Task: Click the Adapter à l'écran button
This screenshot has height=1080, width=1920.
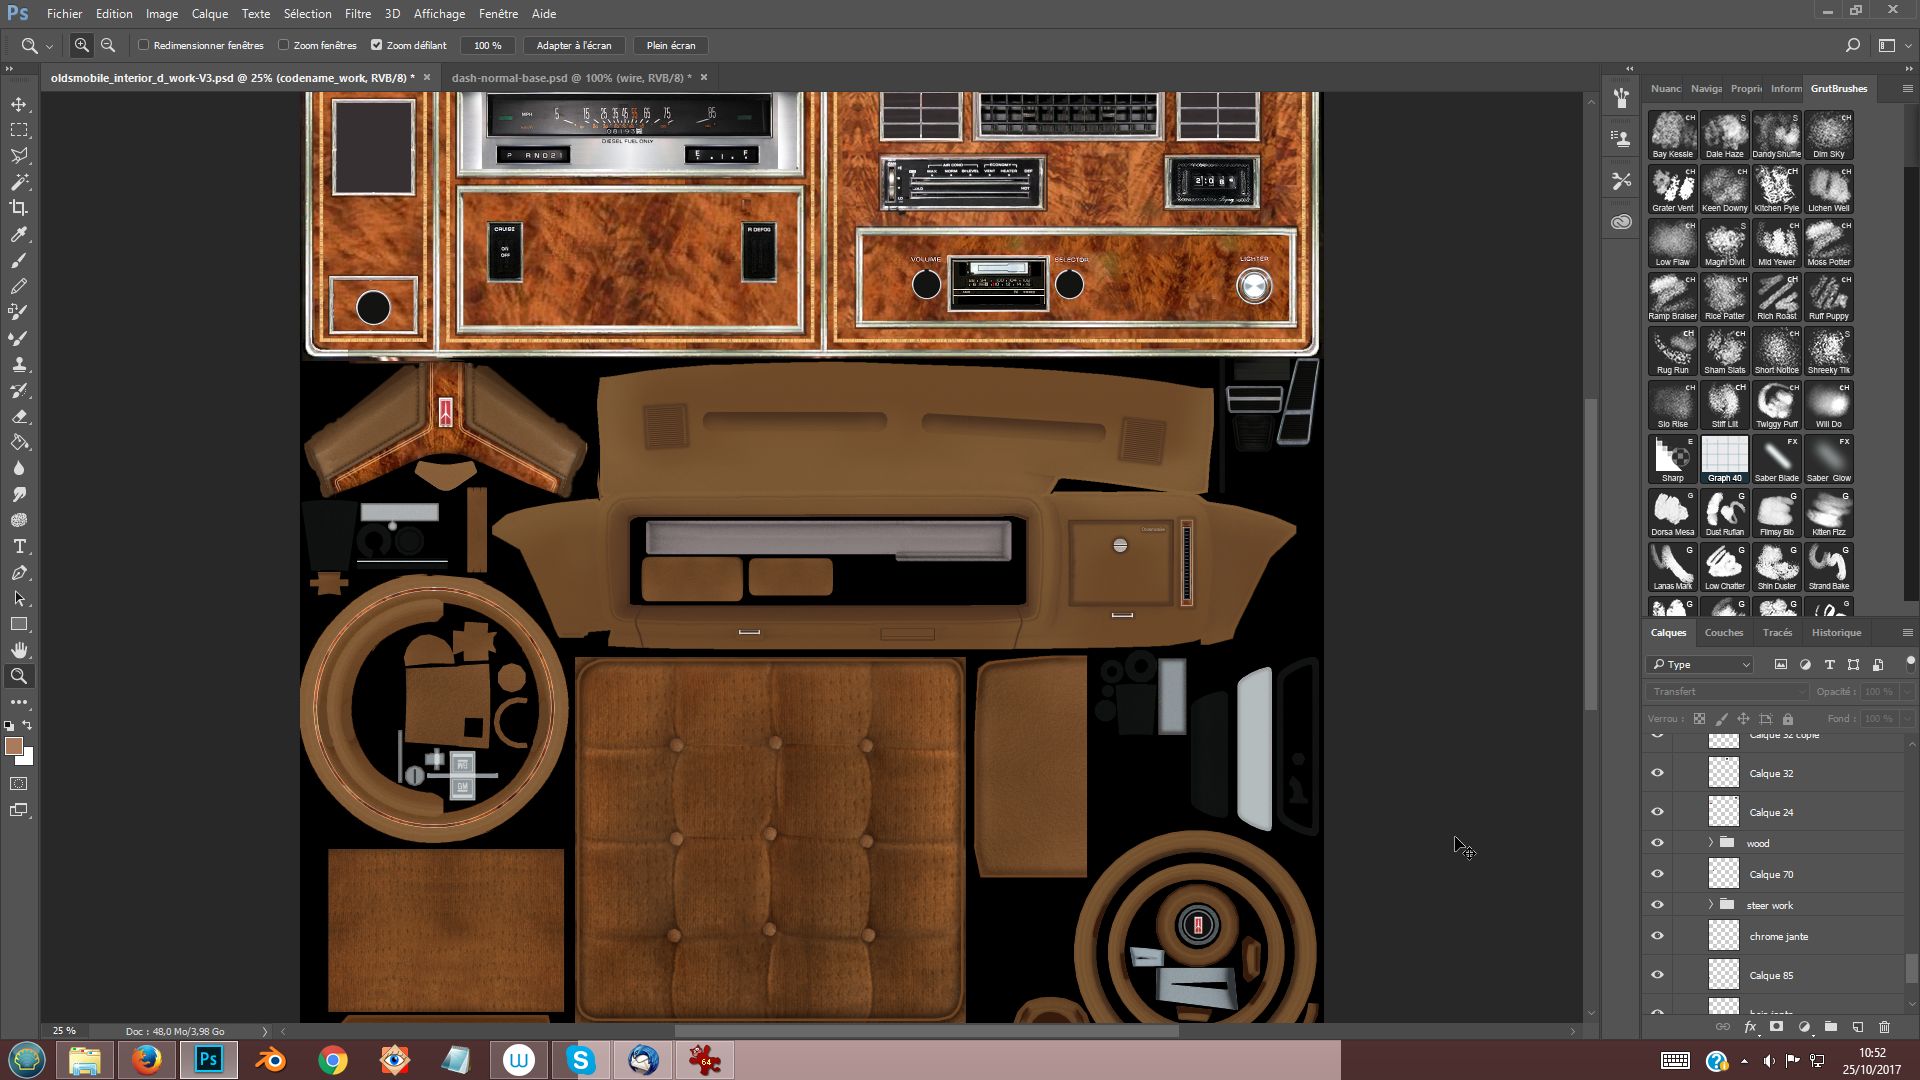Action: (x=573, y=45)
